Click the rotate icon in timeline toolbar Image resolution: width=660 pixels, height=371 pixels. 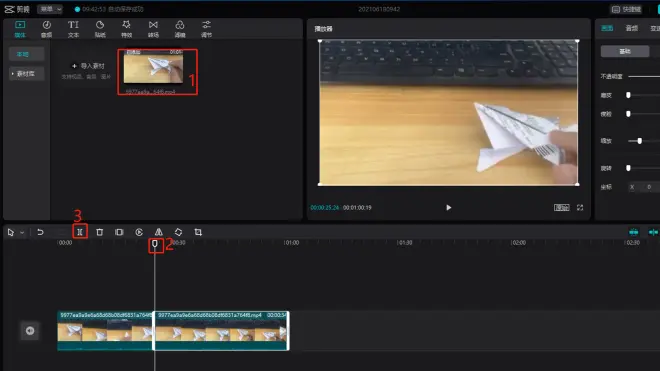click(x=178, y=232)
